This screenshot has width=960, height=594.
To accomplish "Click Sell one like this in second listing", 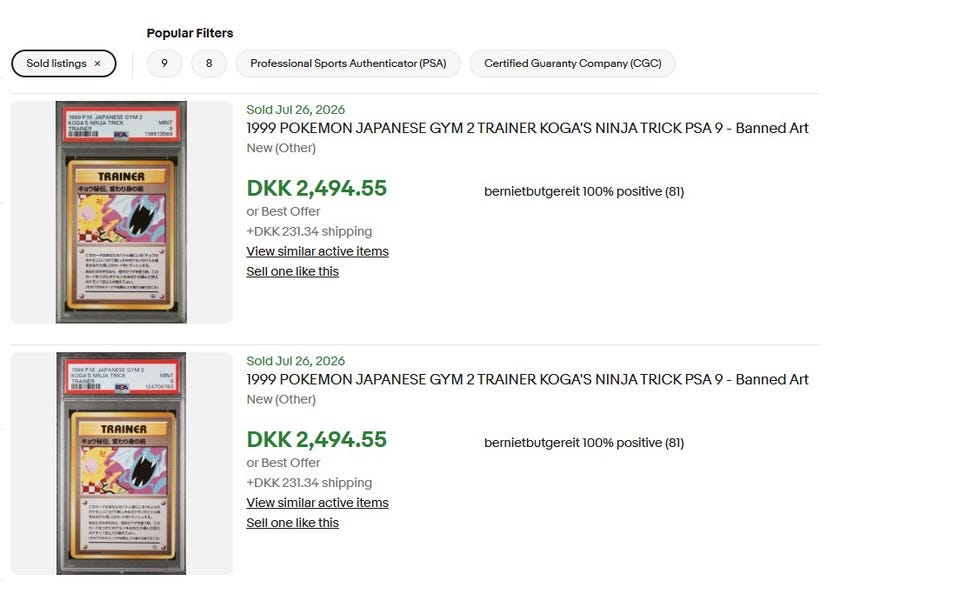I will [292, 522].
